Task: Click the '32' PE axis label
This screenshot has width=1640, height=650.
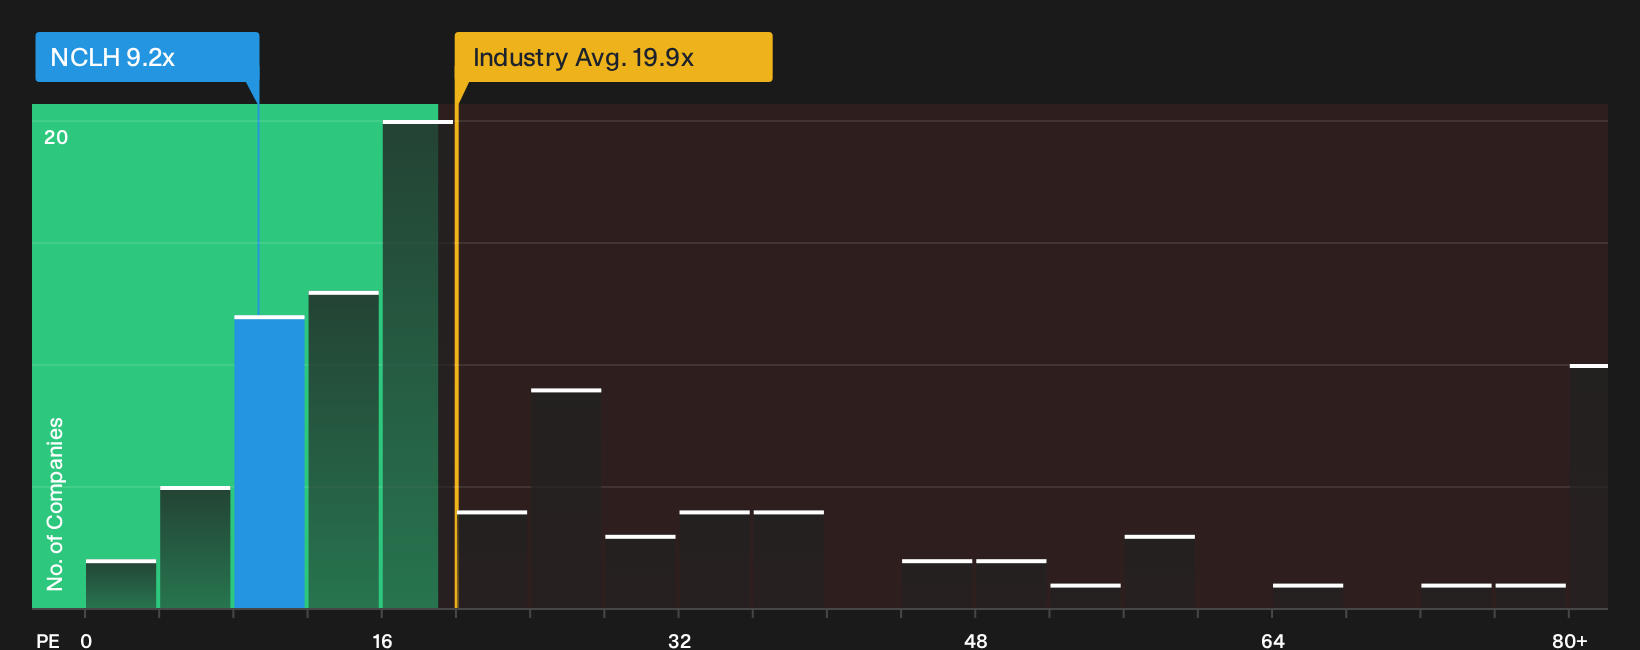Action: pyautogui.click(x=679, y=640)
